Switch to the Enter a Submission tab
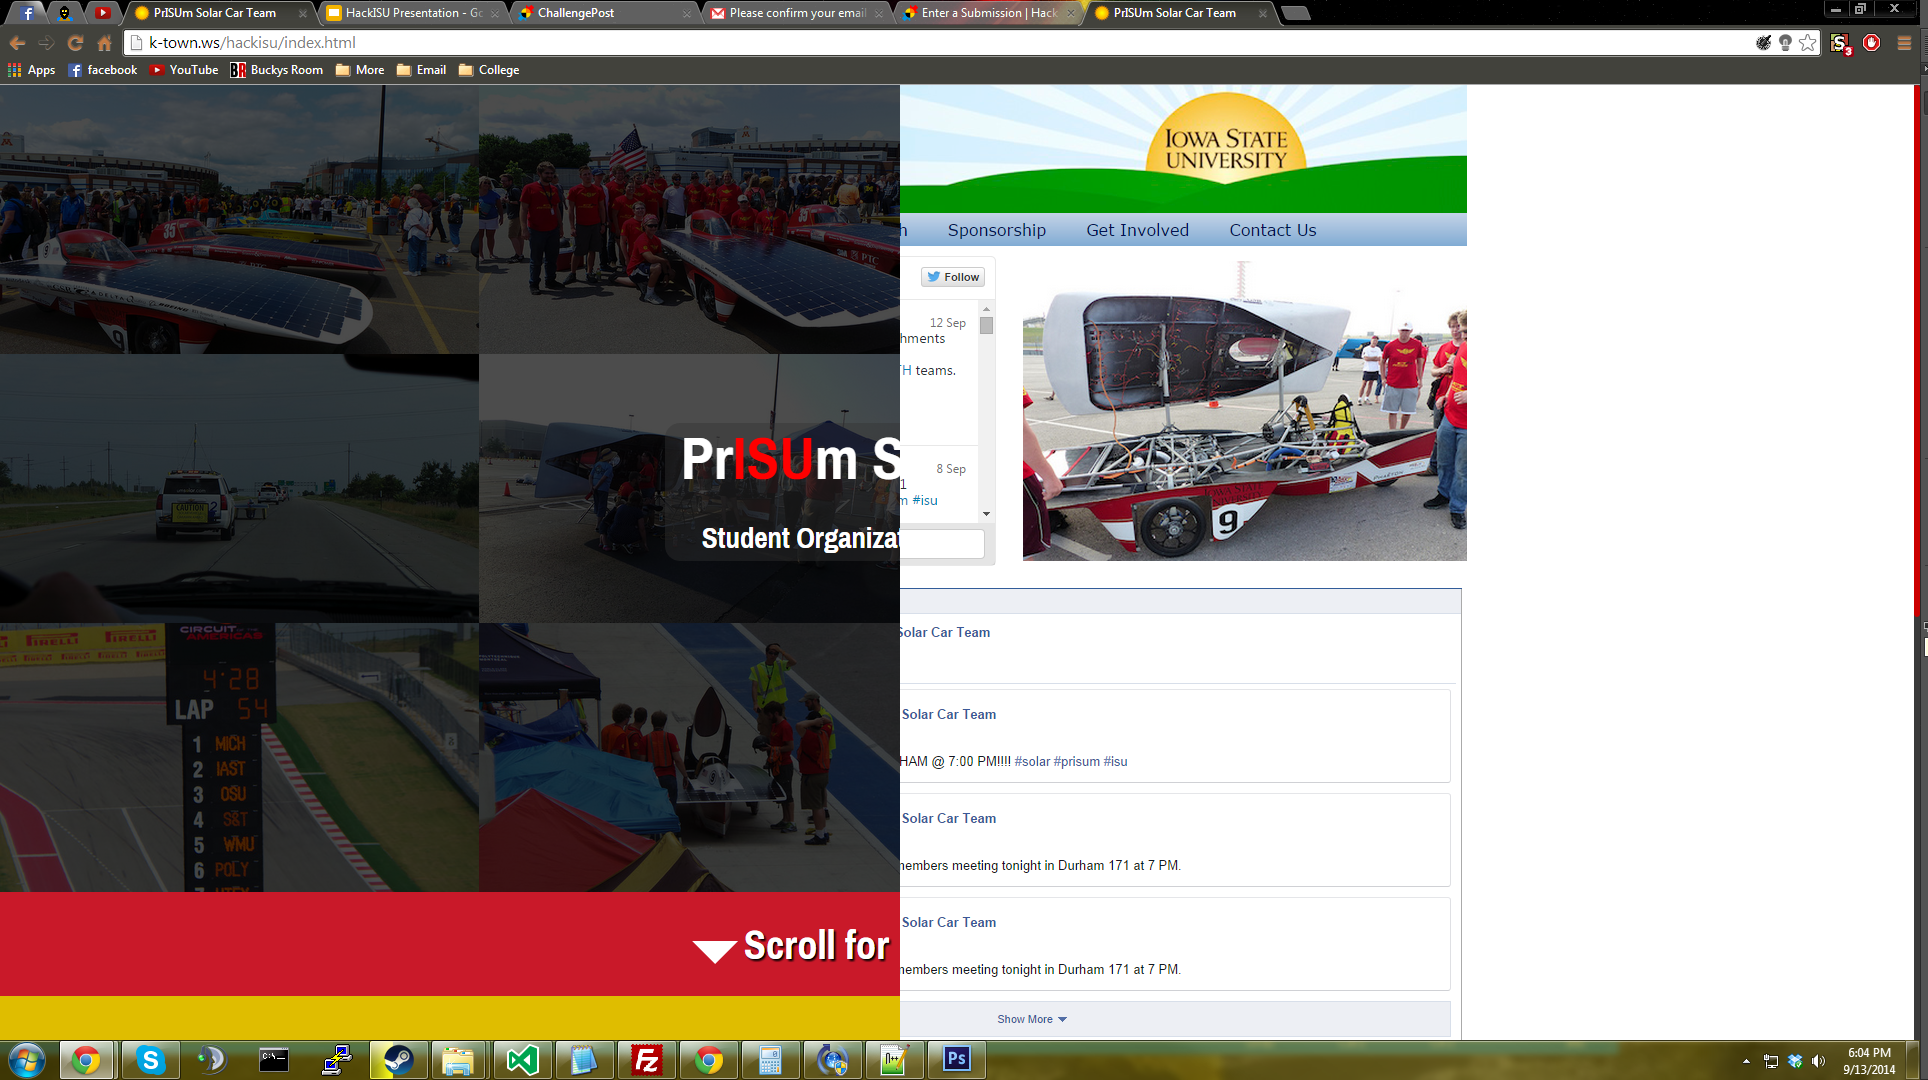Viewport: 1928px width, 1080px height. 989,13
